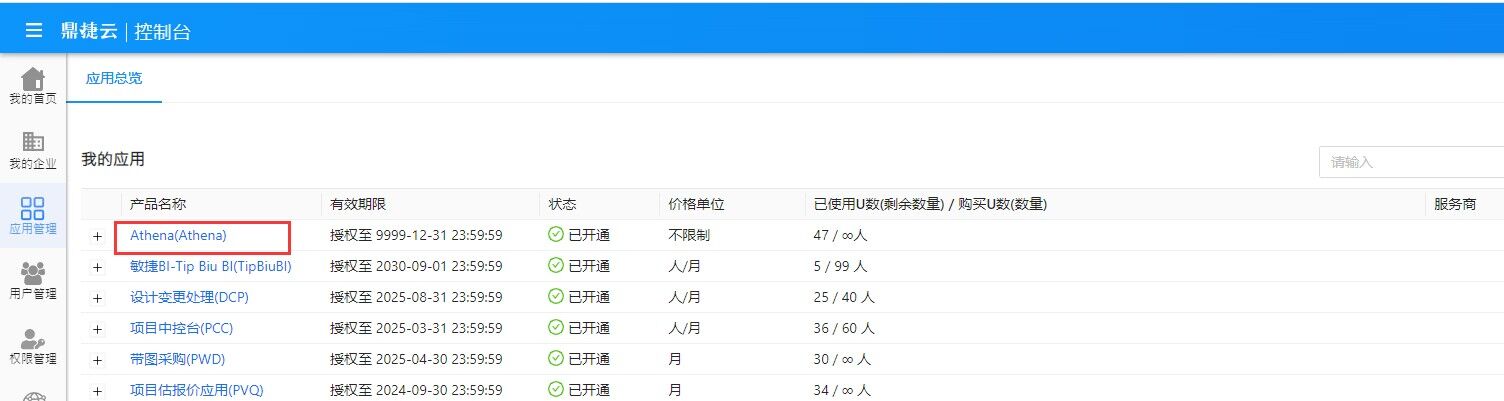Select 授权至 9999-12-31 23:59:59 cell
The image size is (1504, 401).
[416, 235]
